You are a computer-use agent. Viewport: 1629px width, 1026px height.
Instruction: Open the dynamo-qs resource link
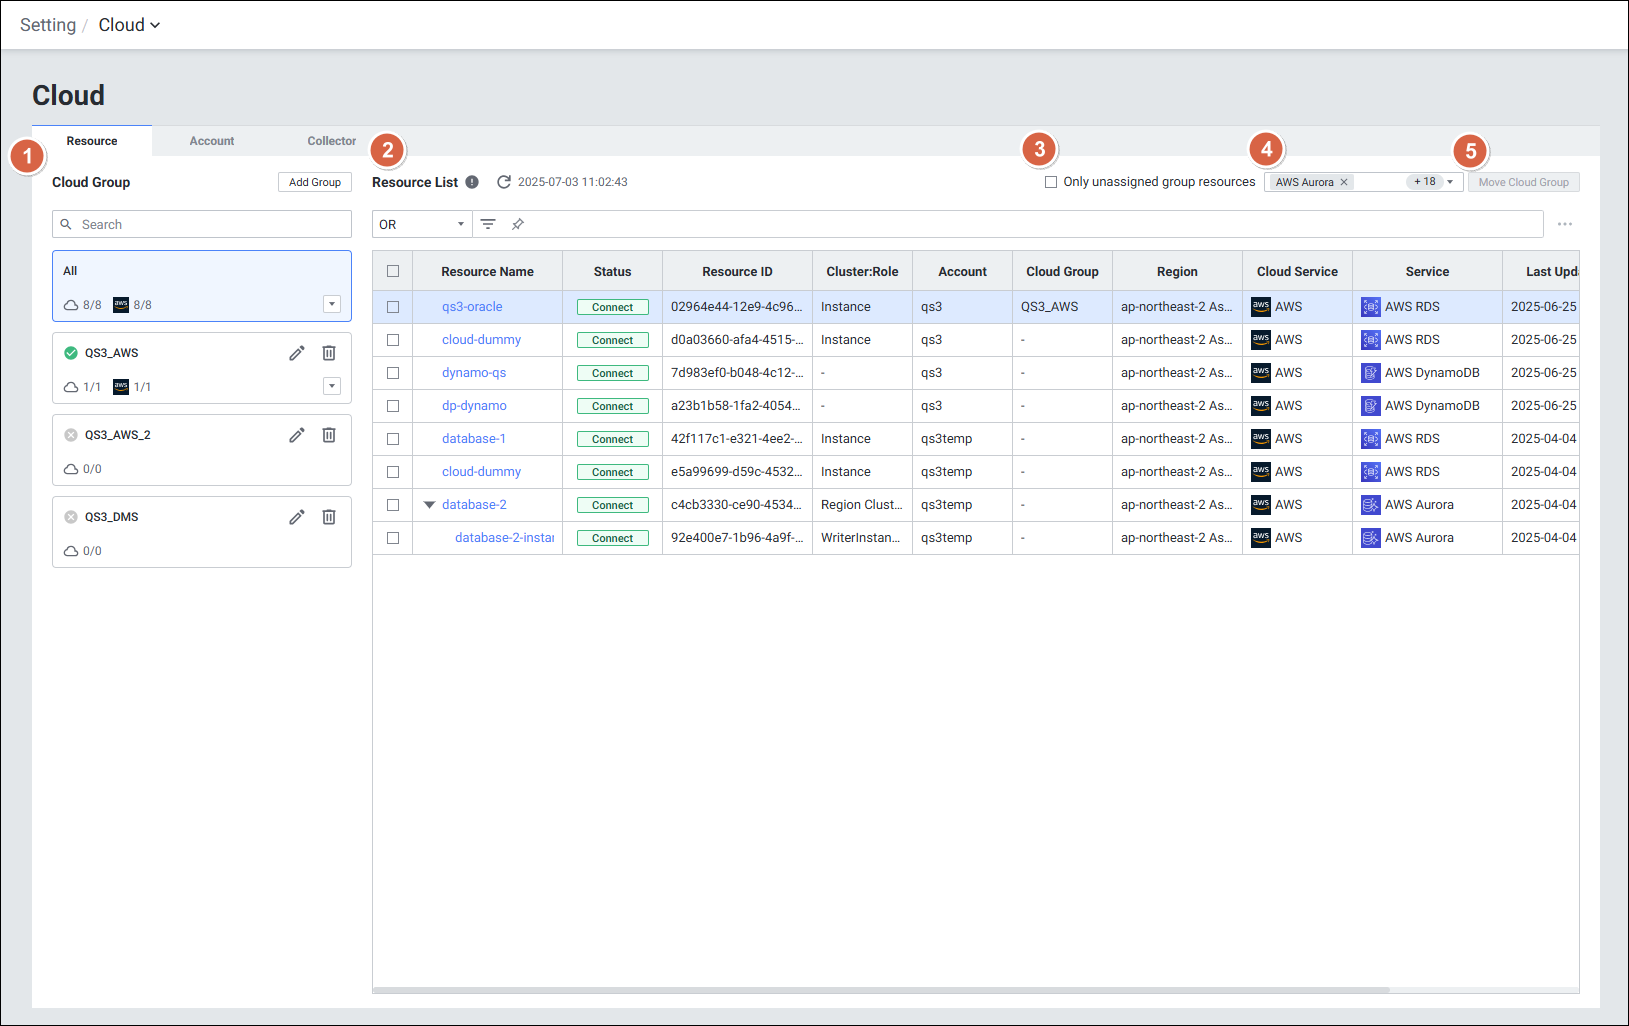[474, 373]
